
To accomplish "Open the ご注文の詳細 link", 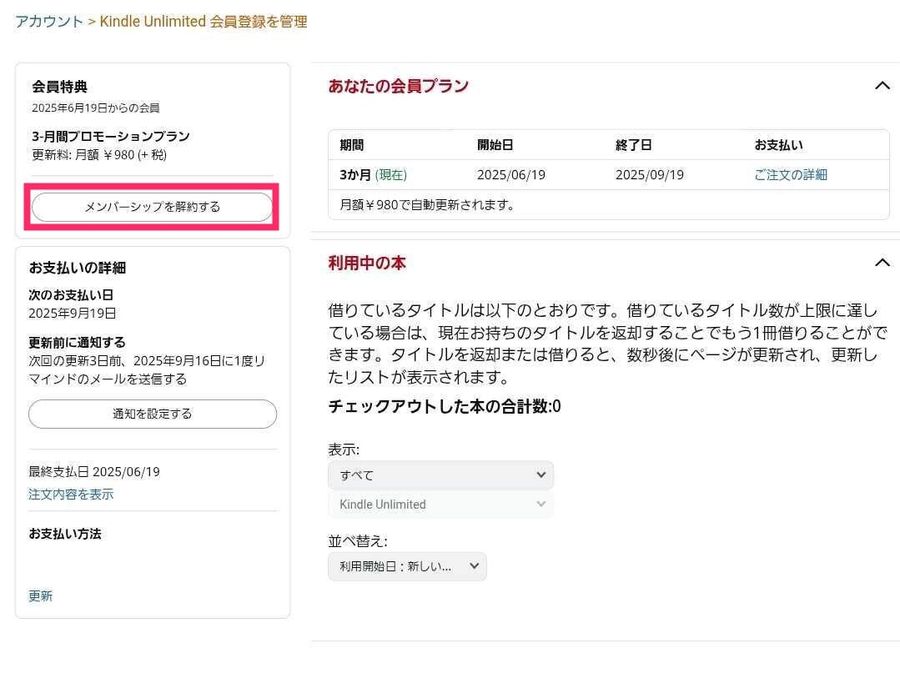I will [790, 175].
